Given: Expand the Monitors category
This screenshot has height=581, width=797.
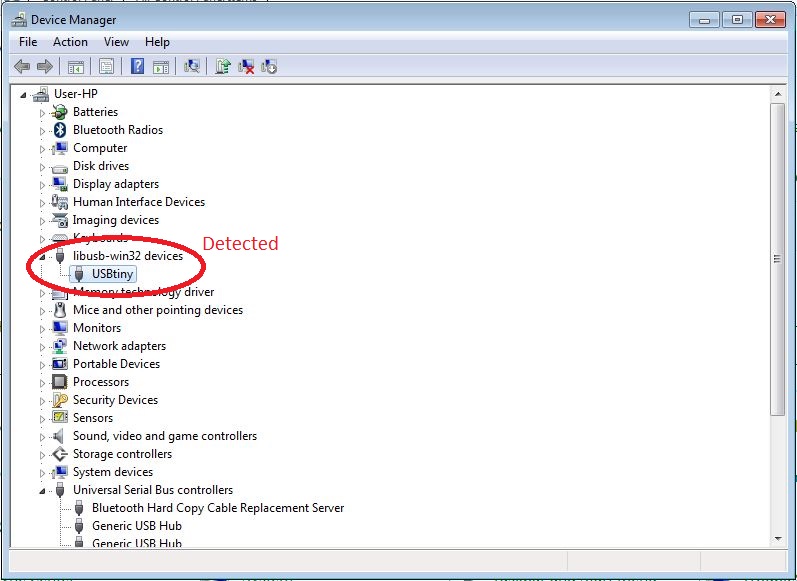Looking at the screenshot, I should click(x=42, y=329).
